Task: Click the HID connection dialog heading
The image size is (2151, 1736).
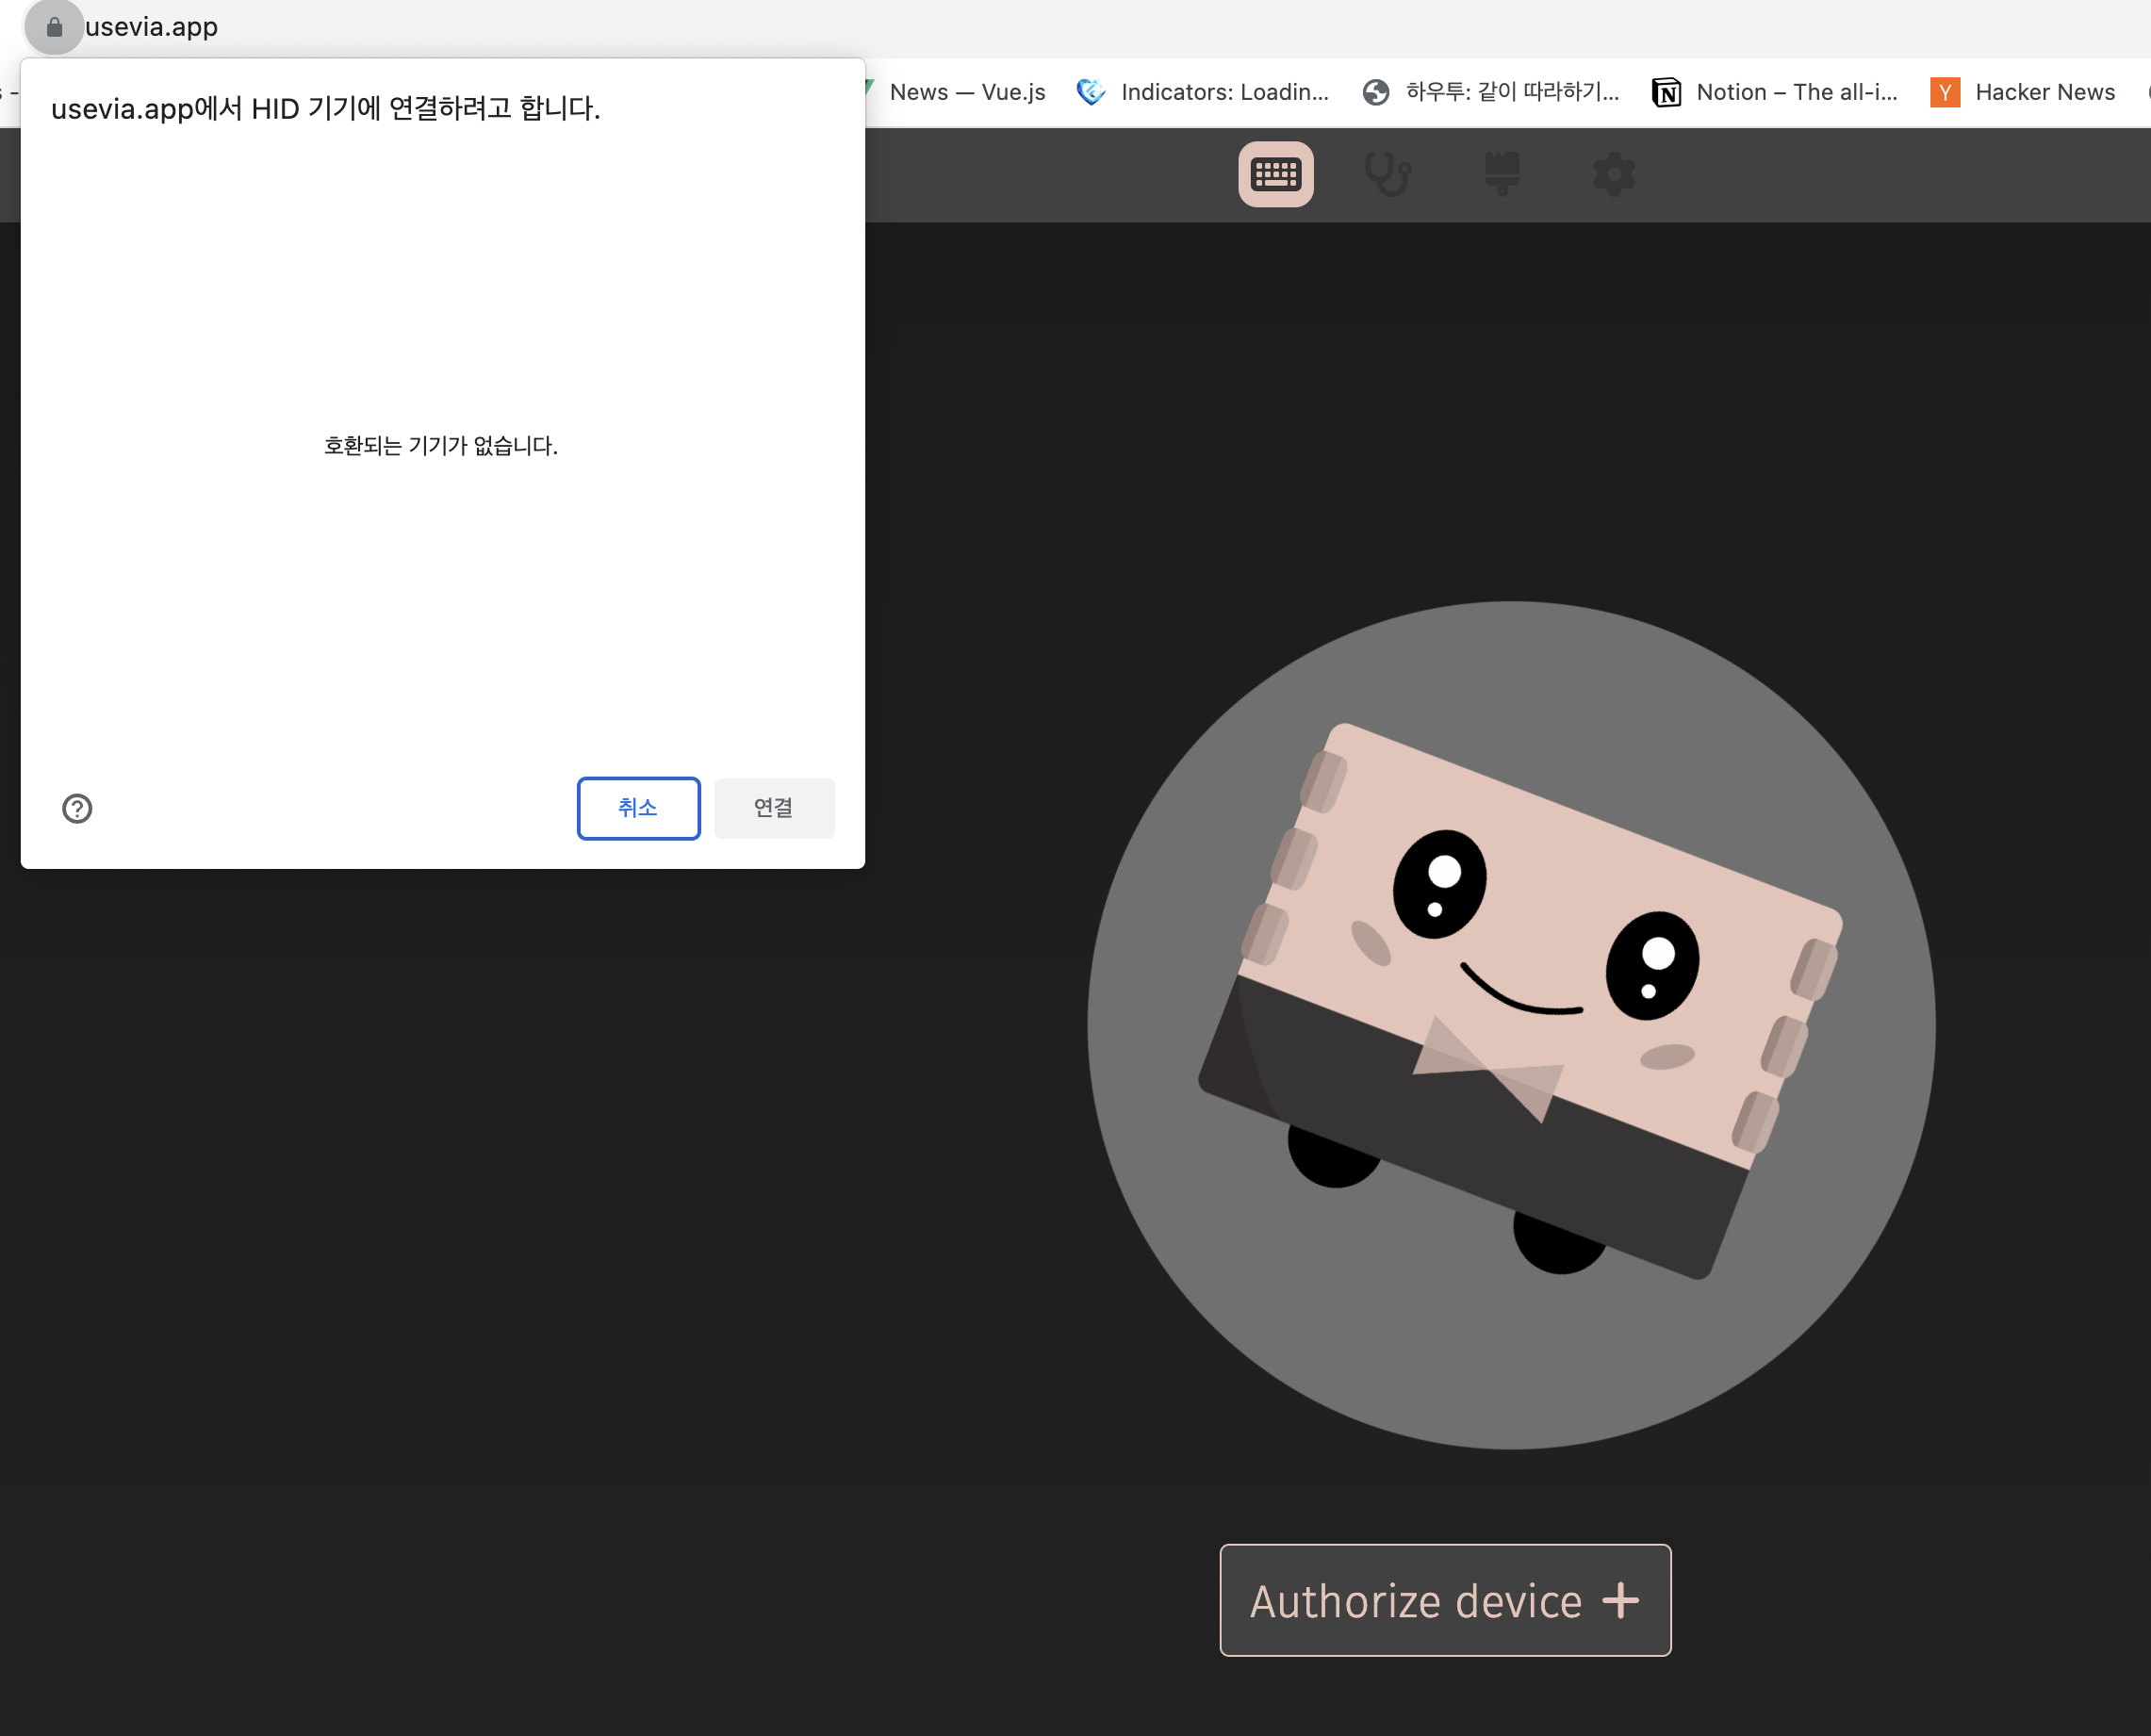Action: (x=326, y=108)
